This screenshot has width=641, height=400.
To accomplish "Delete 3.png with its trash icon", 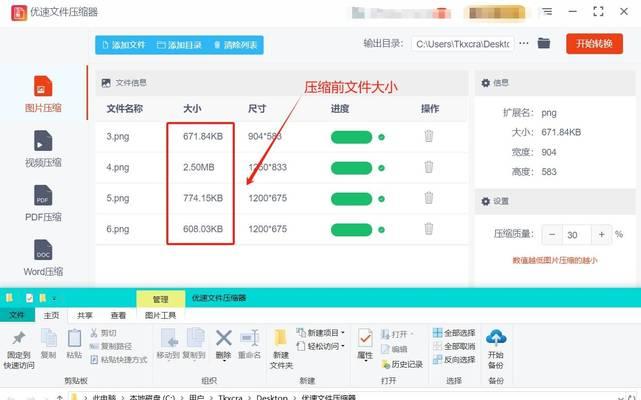I will pos(428,136).
